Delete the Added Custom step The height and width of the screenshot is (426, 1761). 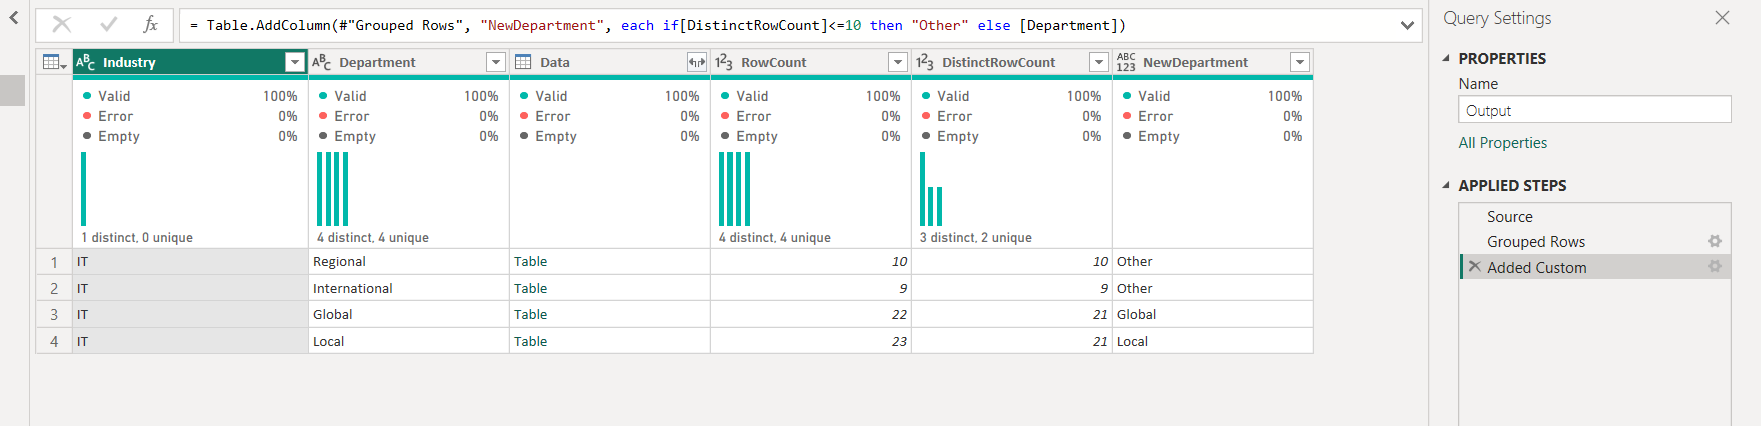click(1474, 267)
